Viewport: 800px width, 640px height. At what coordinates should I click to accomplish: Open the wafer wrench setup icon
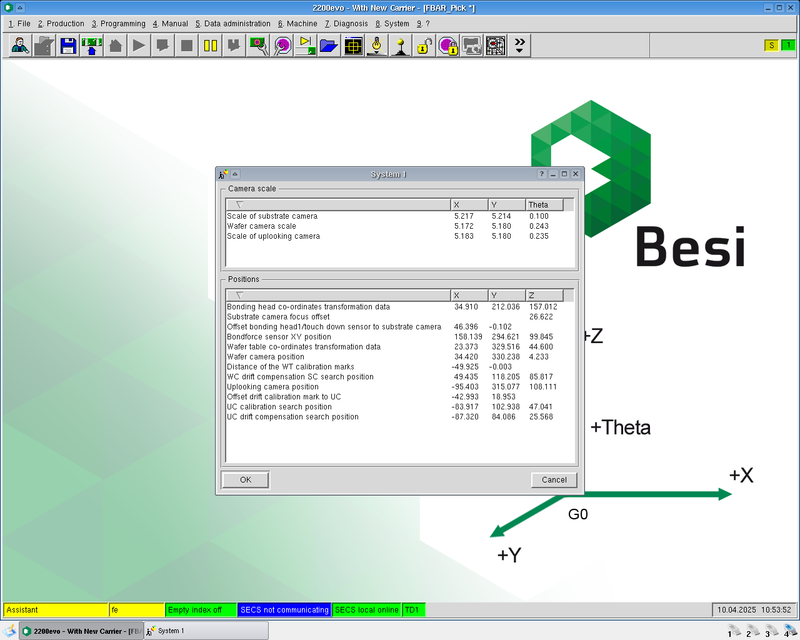(x=282, y=45)
